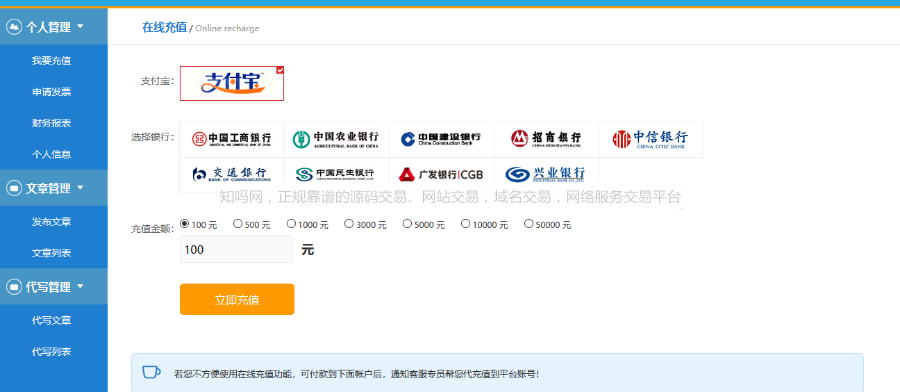Select the 10000 元 amount radio
Image resolution: width=900 pixels, height=392 pixels.
tap(465, 223)
